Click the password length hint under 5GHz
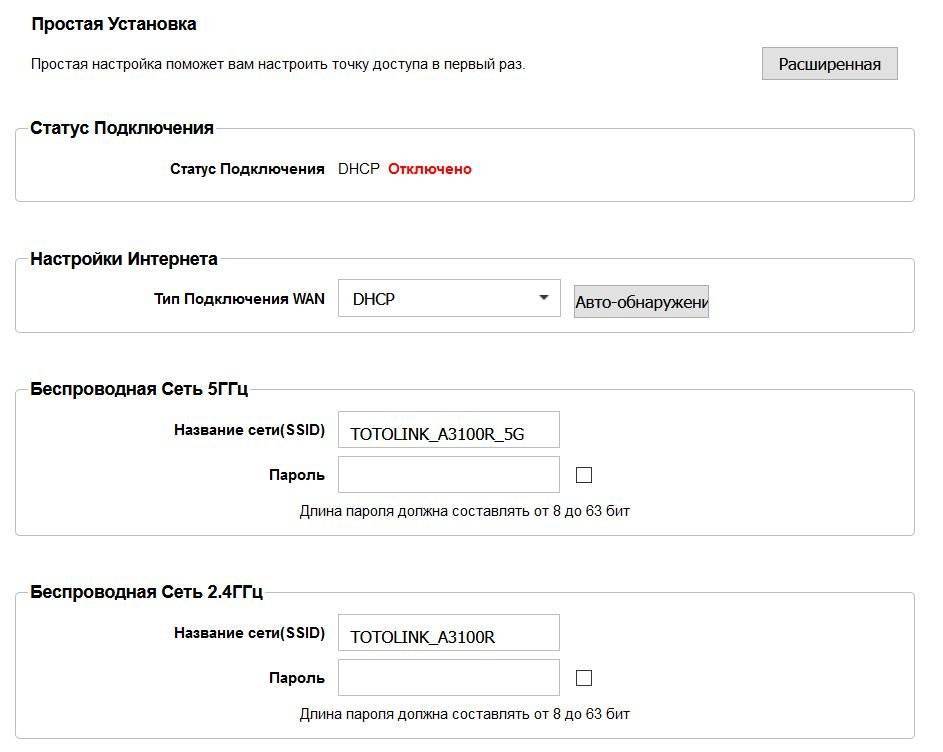 click(464, 511)
